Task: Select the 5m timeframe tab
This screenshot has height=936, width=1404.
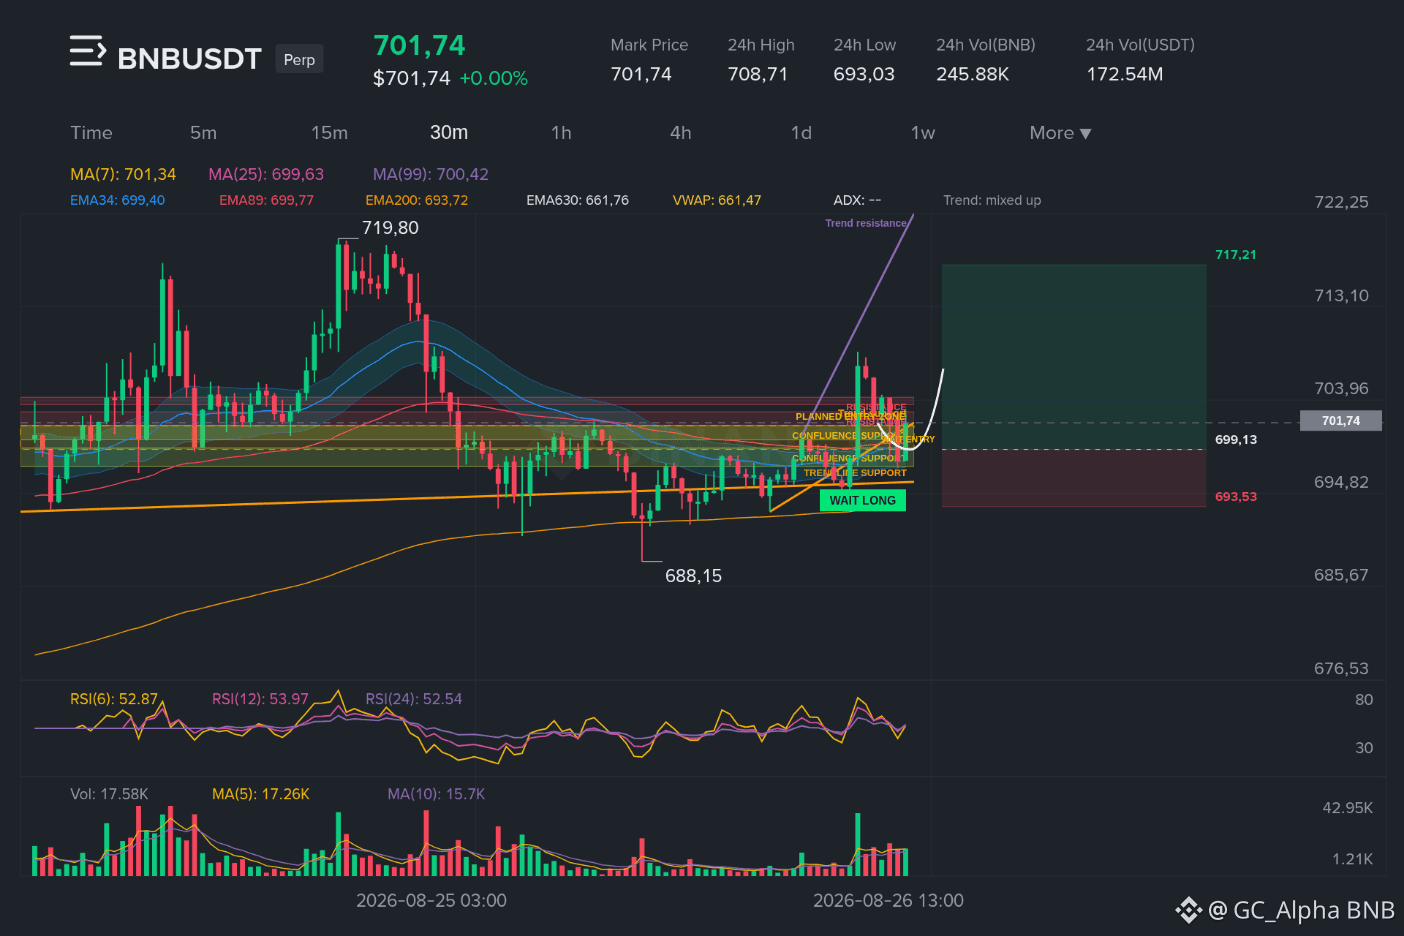Action: coord(203,133)
